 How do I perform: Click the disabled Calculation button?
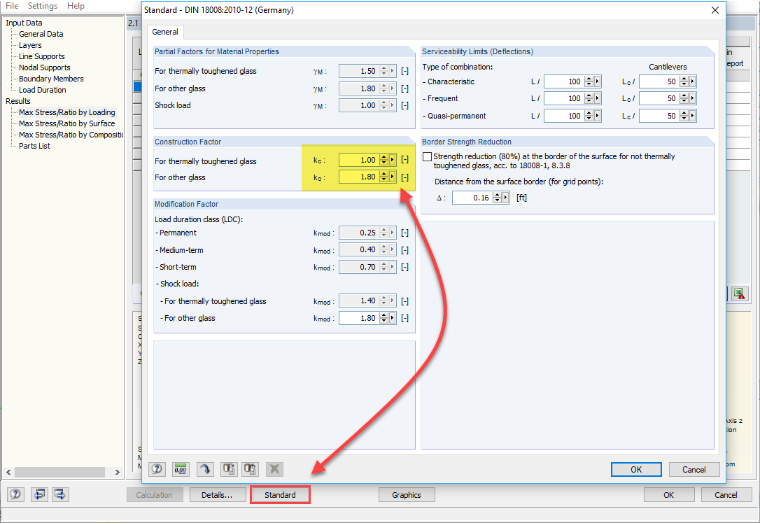click(154, 495)
